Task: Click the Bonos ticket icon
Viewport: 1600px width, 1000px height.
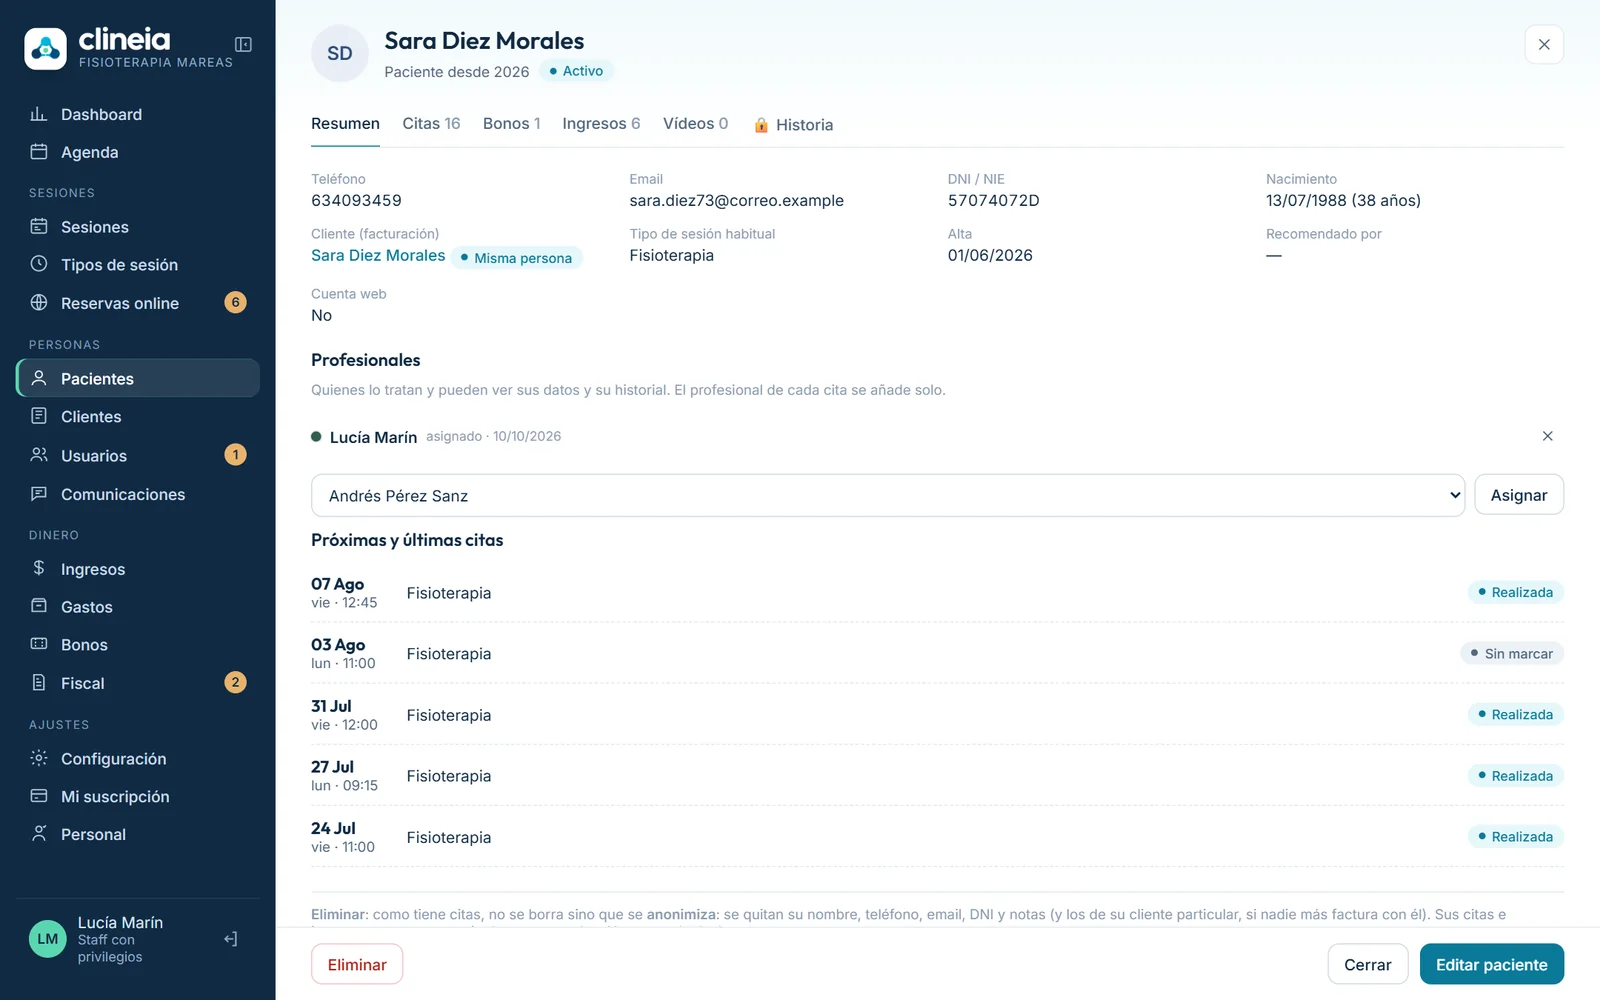Action: [39, 644]
